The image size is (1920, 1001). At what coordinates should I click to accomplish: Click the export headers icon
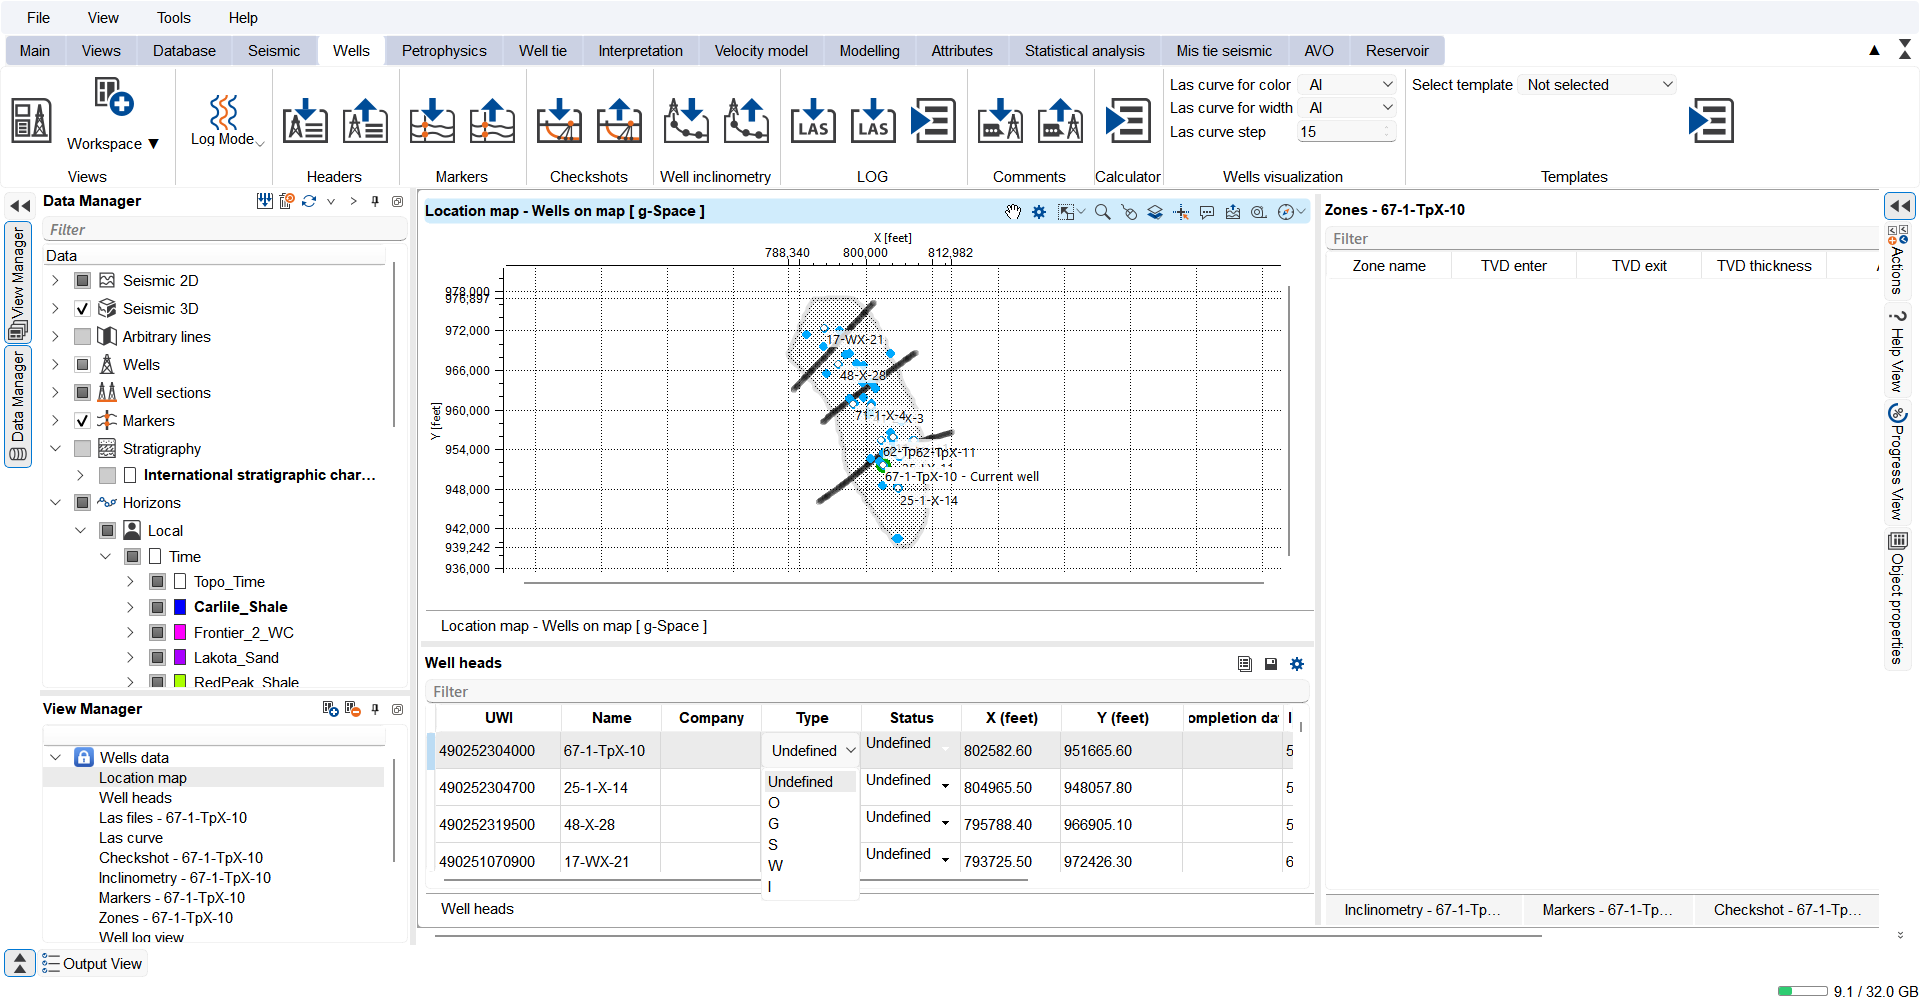tap(365, 121)
